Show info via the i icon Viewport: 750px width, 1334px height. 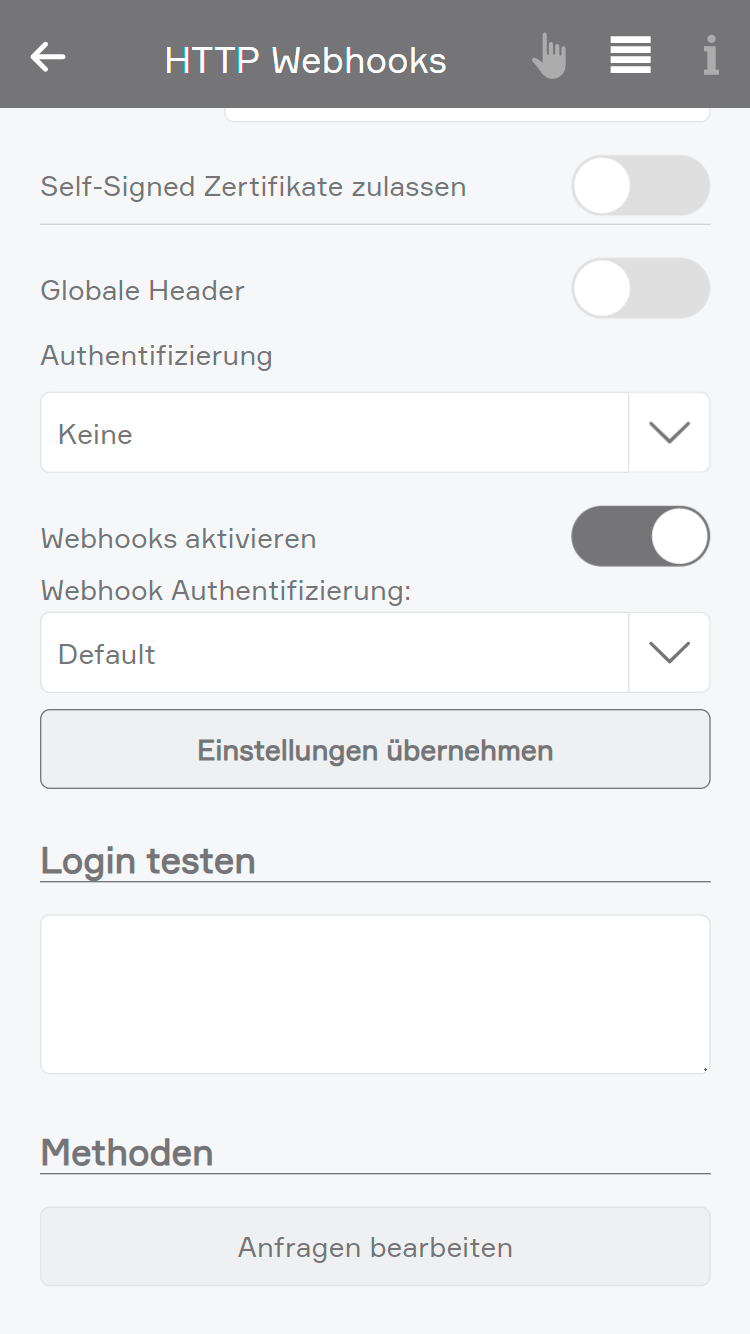point(711,56)
